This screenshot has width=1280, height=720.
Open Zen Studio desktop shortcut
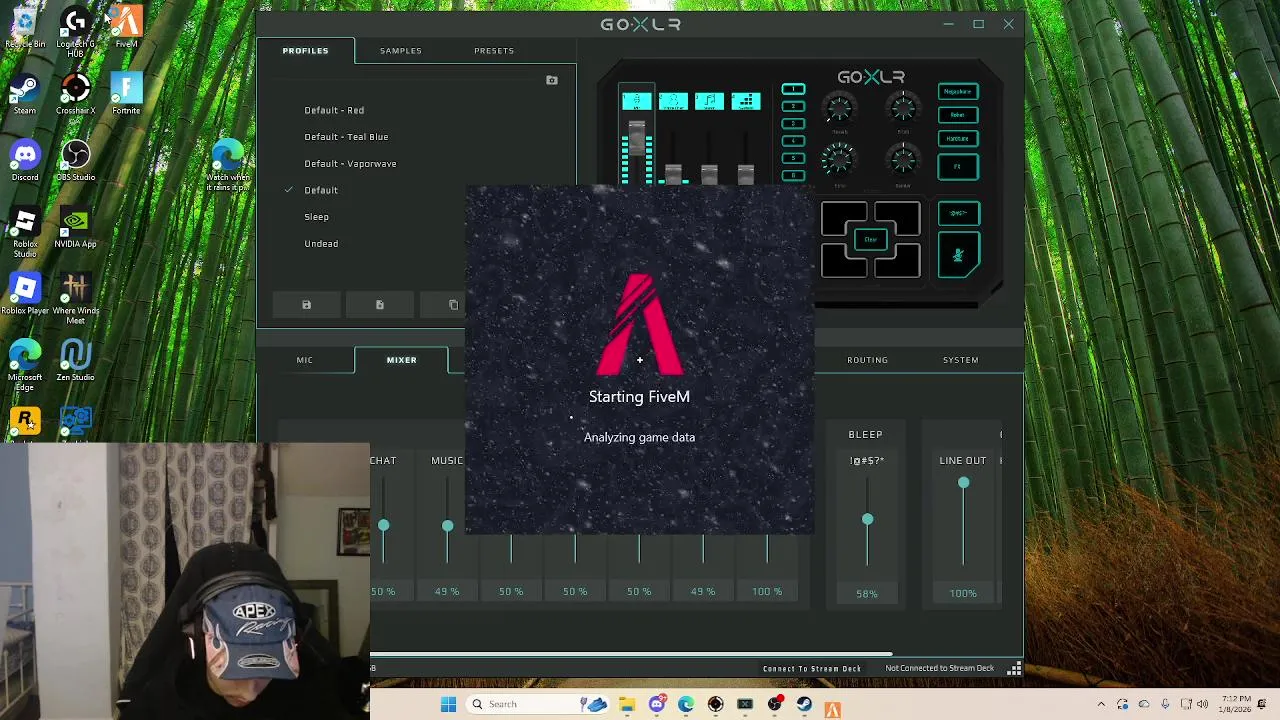(x=75, y=361)
